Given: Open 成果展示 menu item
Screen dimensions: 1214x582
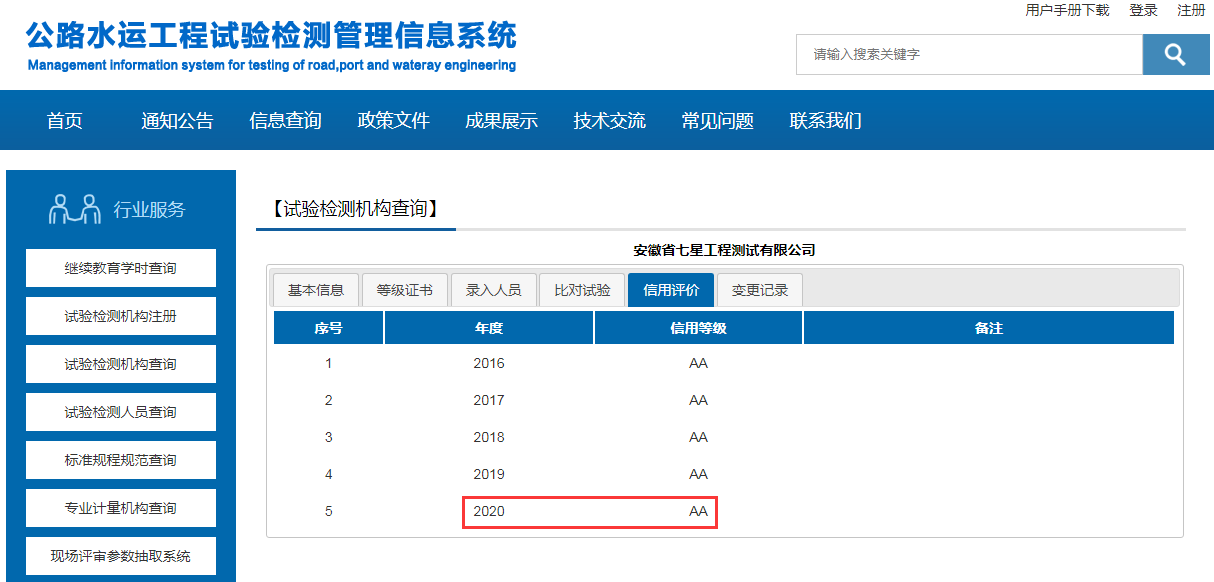Looking at the screenshot, I should 501,121.
